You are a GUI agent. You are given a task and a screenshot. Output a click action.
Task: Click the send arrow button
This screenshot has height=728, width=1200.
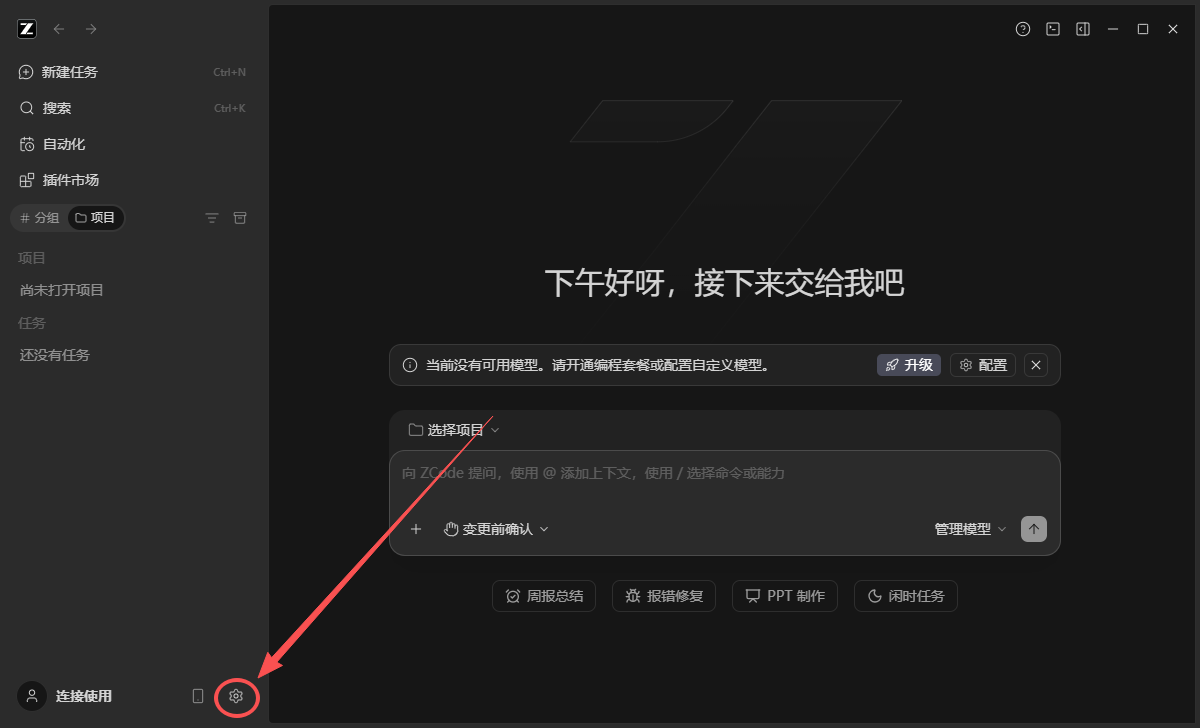click(x=1034, y=529)
